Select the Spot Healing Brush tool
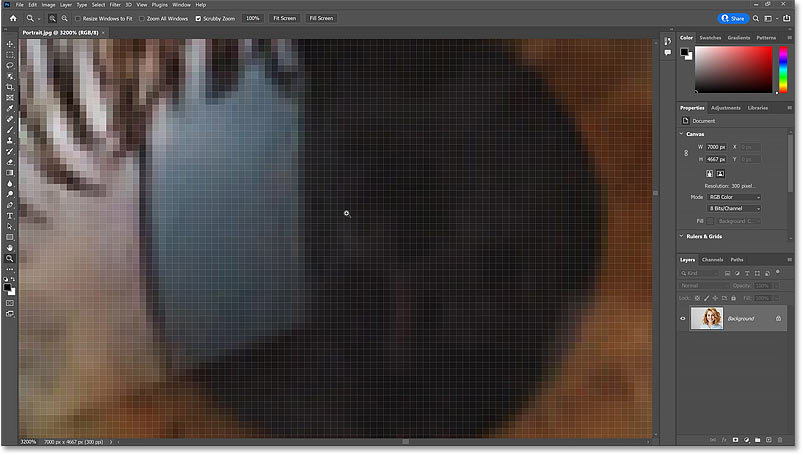The image size is (803, 455). point(10,119)
